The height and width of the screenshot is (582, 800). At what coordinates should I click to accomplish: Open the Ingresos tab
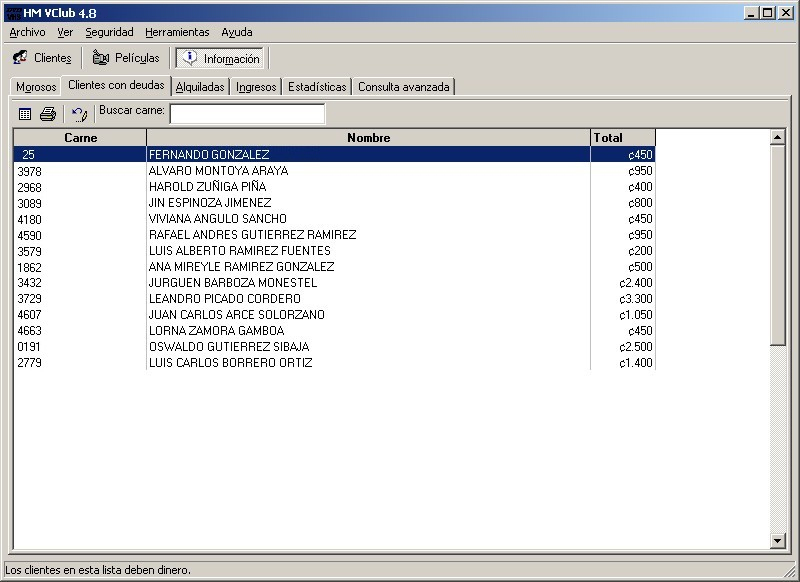click(x=256, y=87)
